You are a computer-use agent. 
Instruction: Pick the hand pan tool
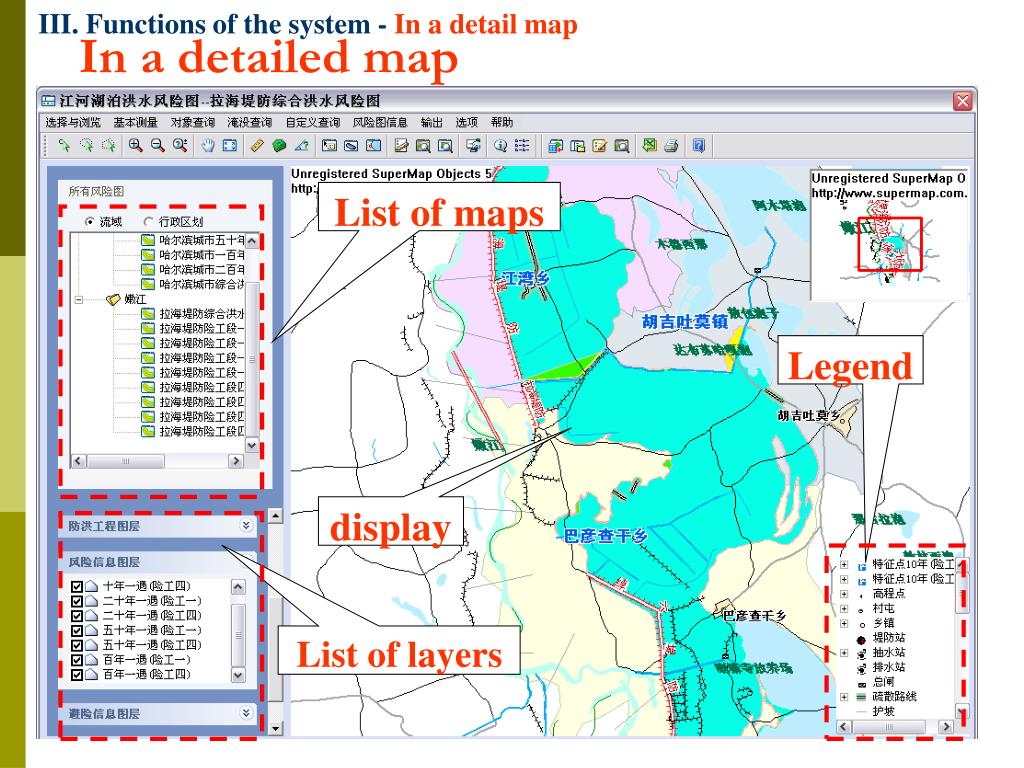tap(208, 145)
